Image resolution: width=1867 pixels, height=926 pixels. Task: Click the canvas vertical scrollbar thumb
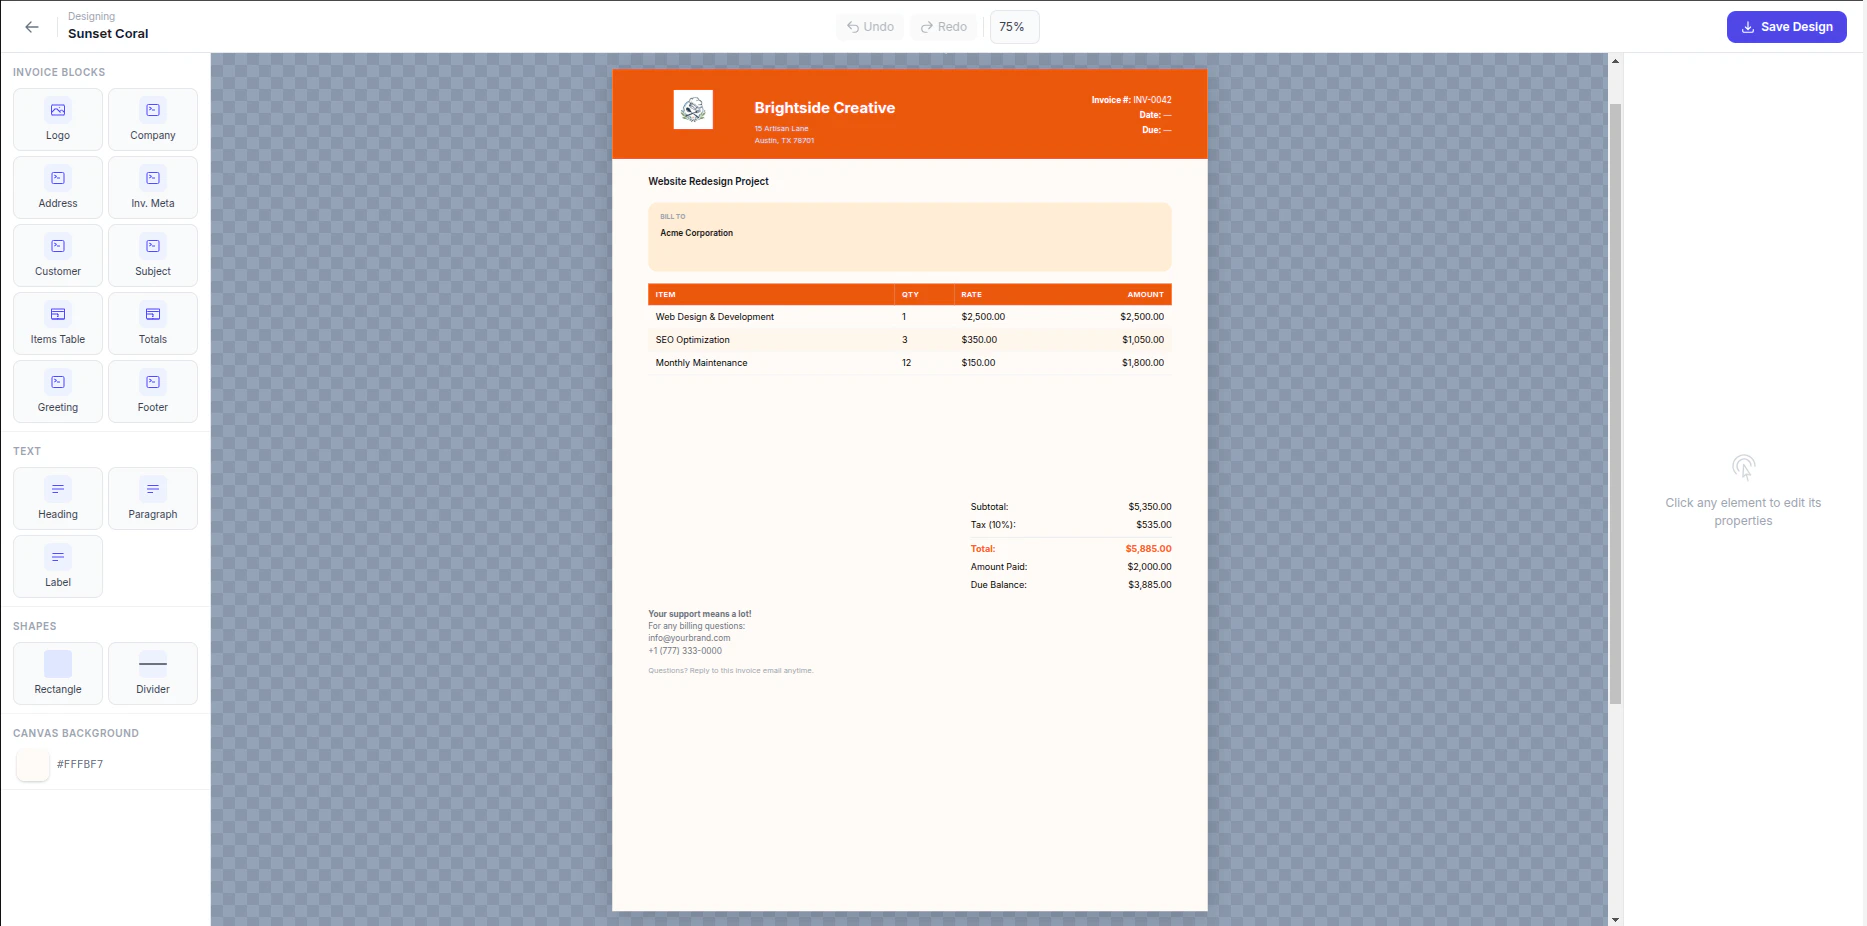[1615, 403]
